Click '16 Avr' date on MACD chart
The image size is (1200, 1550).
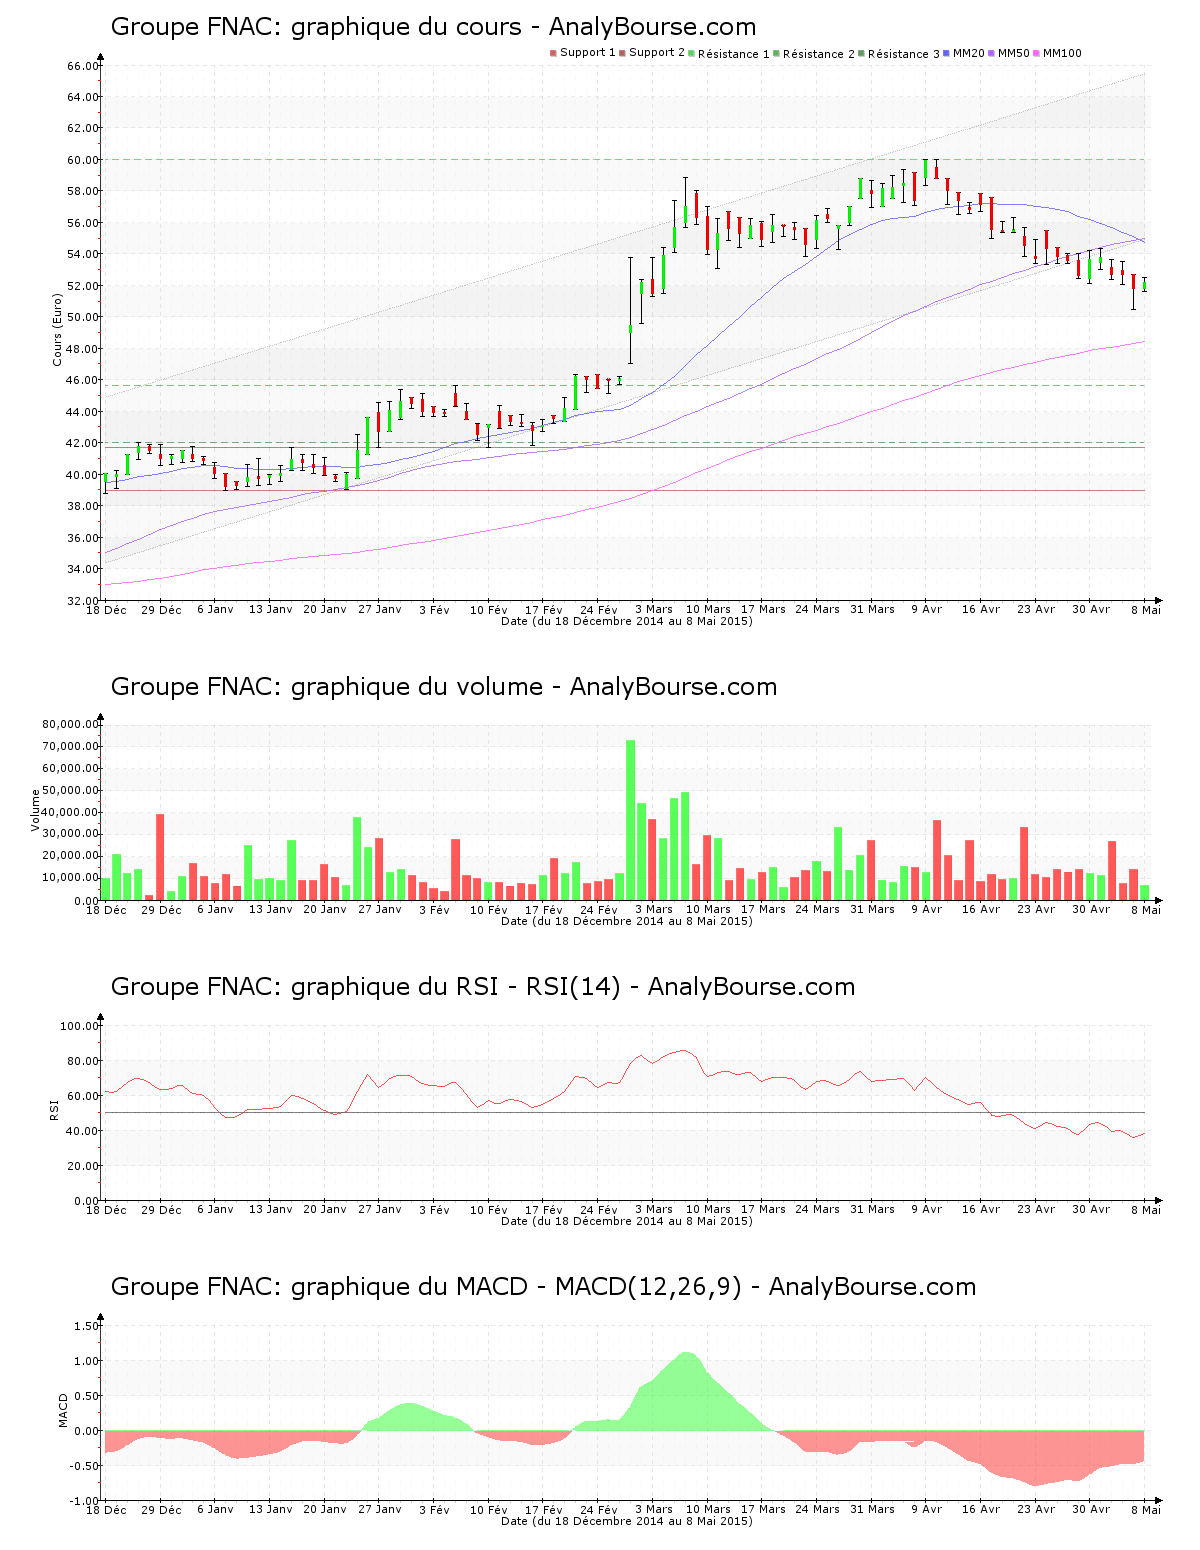tap(981, 1509)
